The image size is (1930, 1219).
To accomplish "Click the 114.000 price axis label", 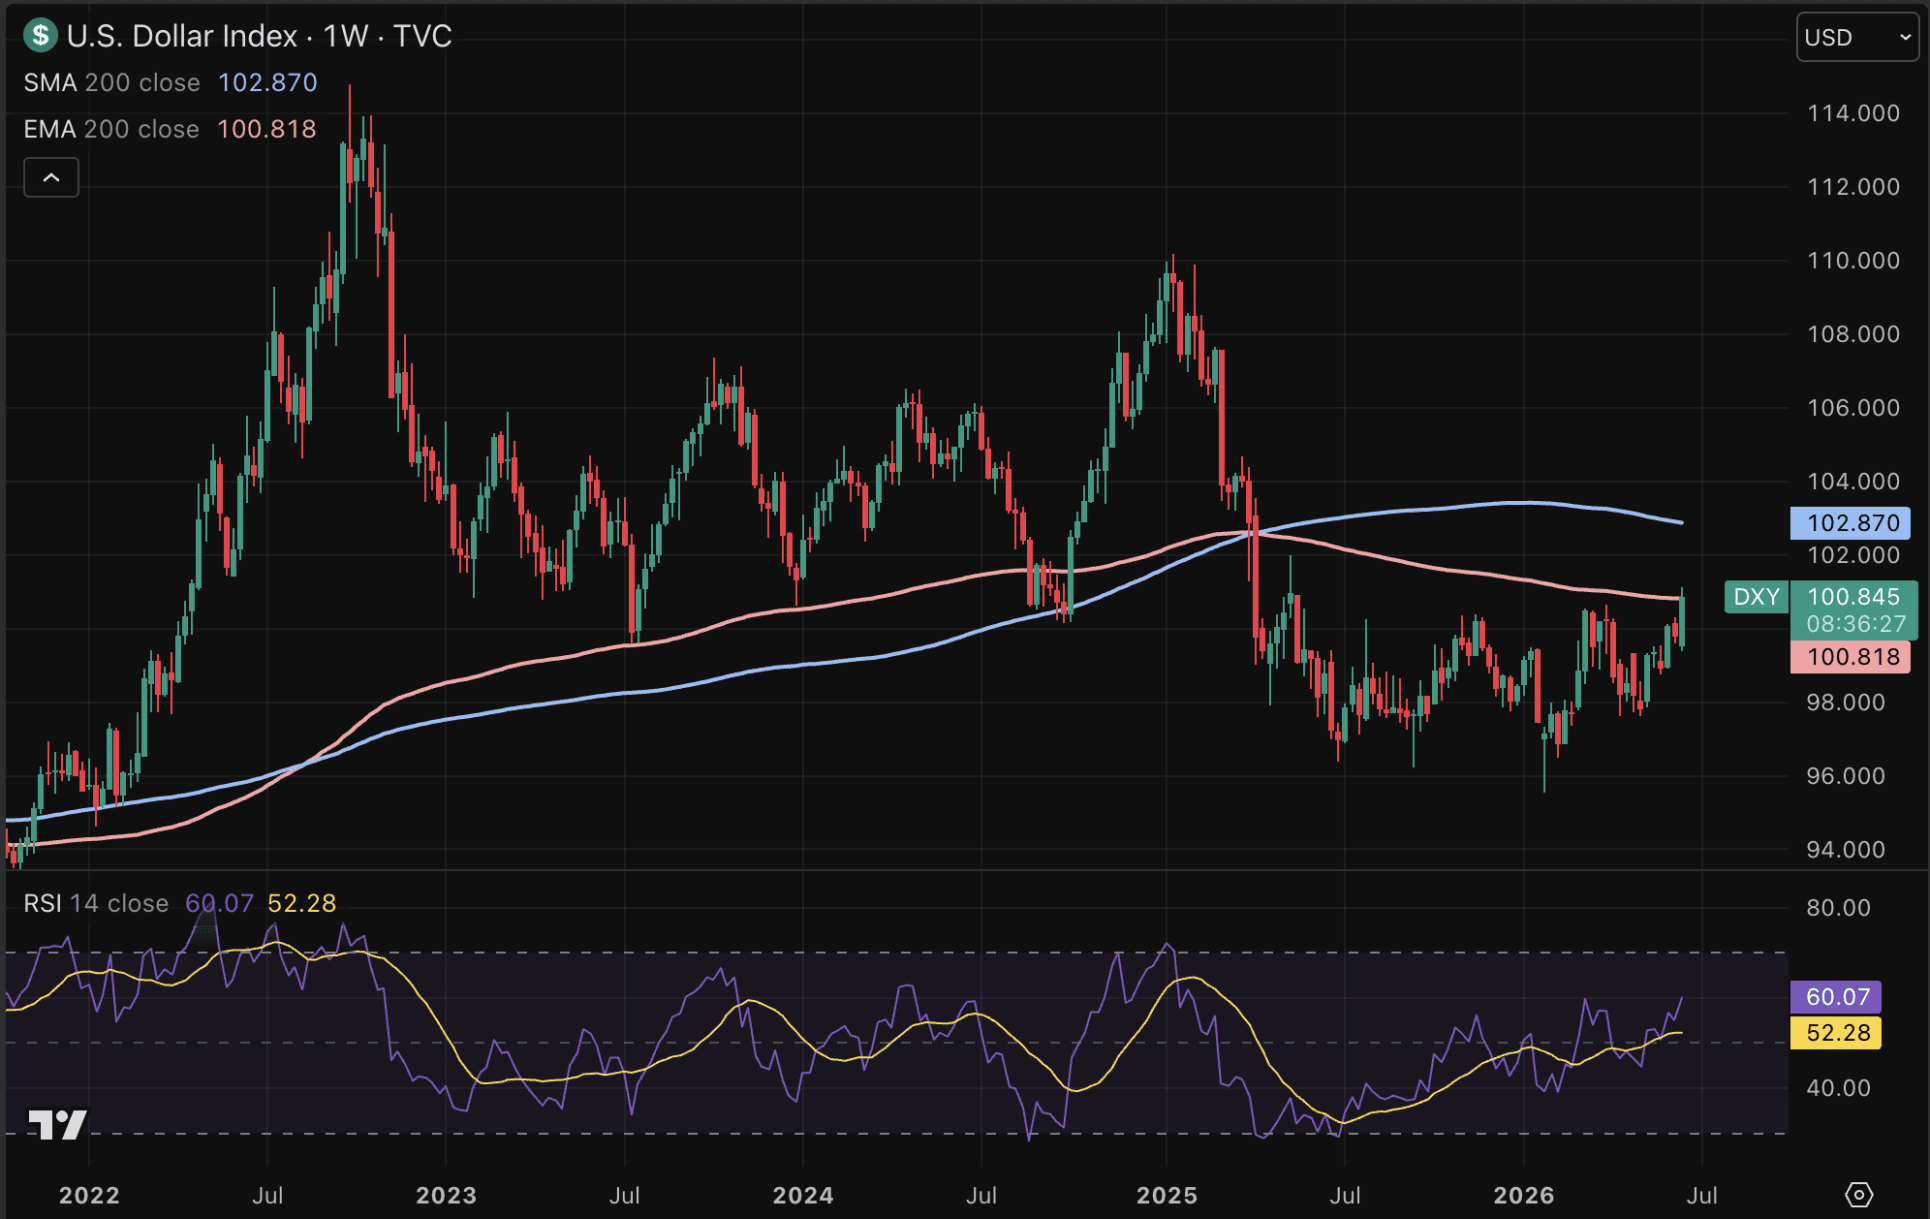I will point(1853,113).
